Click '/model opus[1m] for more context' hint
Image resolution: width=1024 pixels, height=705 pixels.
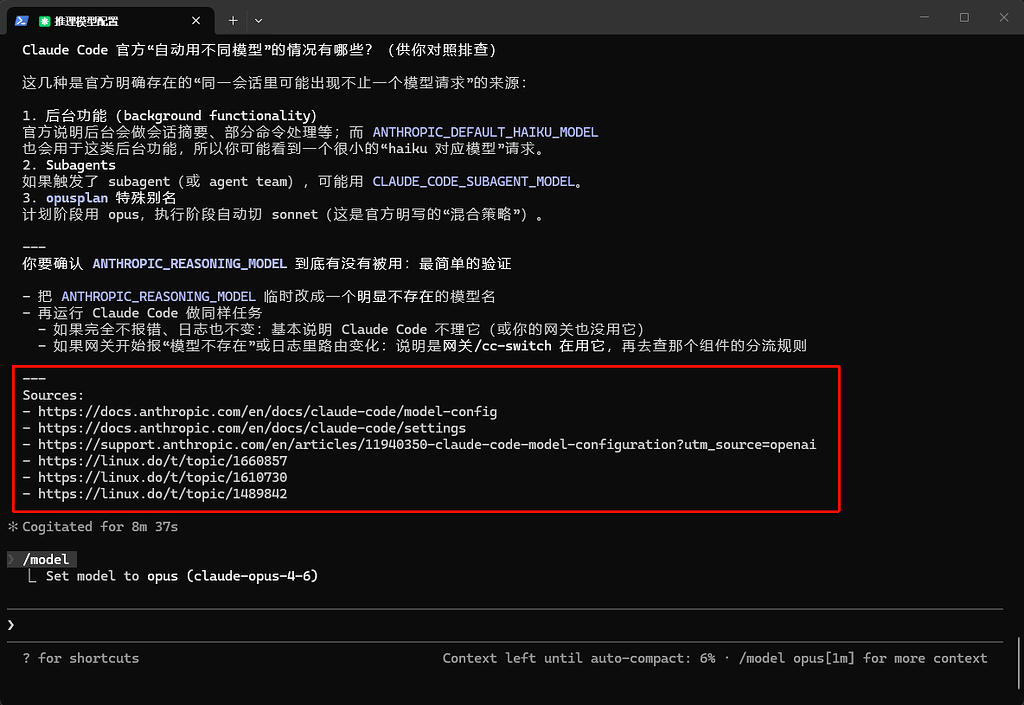pos(863,658)
